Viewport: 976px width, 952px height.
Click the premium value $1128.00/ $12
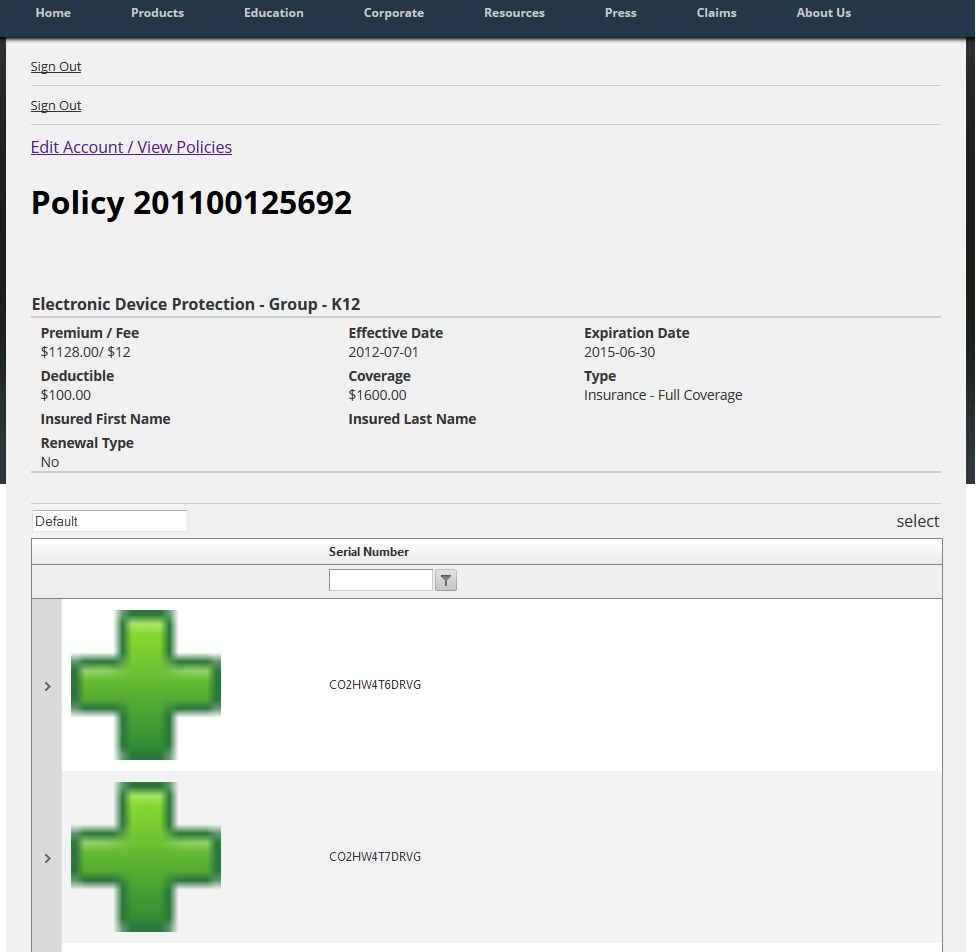(x=86, y=352)
